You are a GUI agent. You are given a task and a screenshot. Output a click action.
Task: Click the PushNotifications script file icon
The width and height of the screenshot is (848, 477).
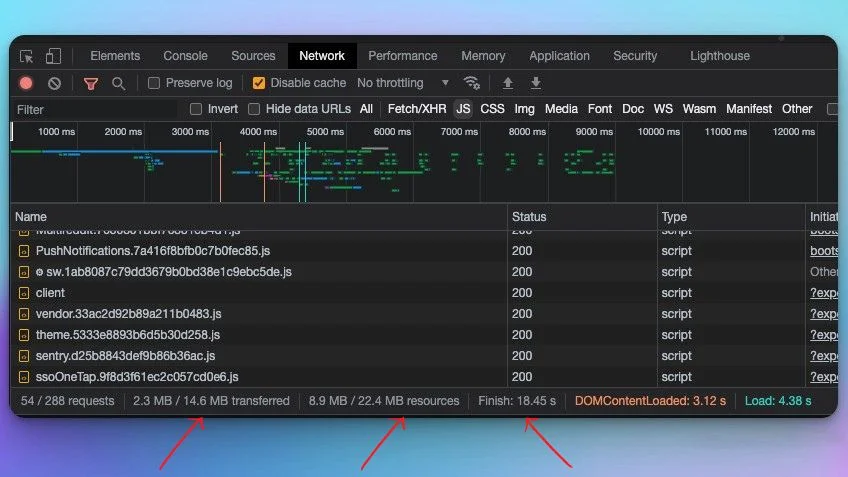click(24, 251)
